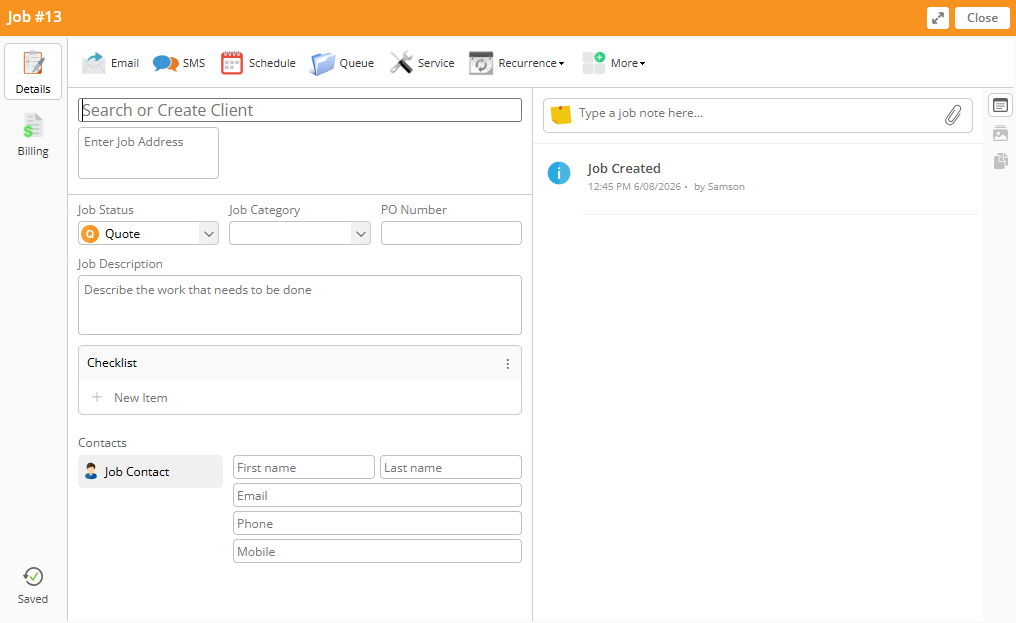This screenshot has height=623, width=1016.
Task: Show the notes list panel icon
Action: pos(1000,105)
